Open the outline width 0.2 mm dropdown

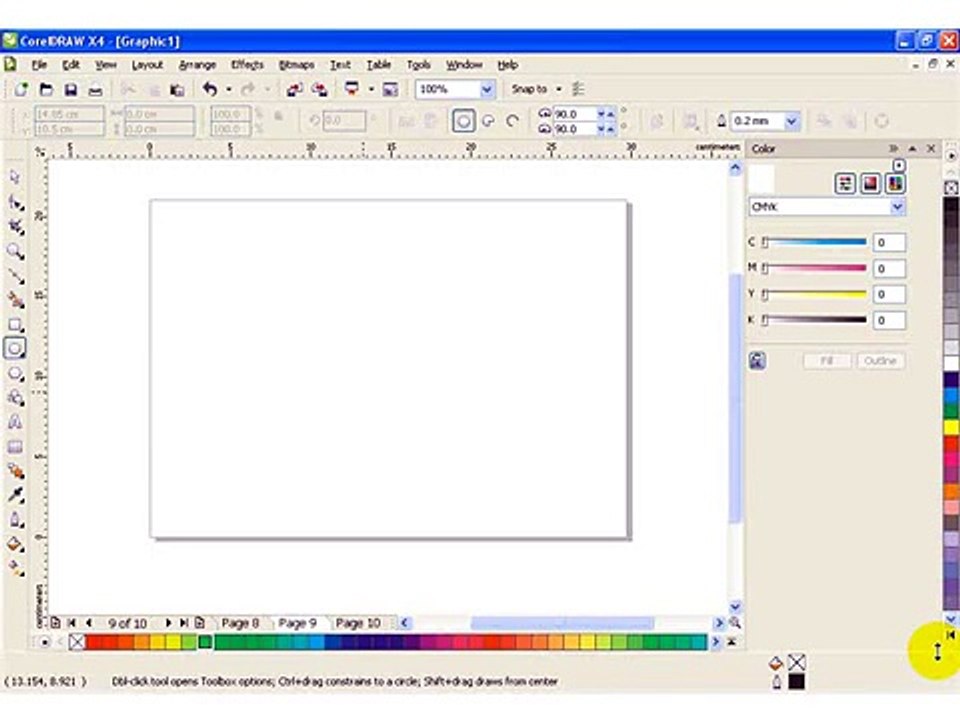click(x=792, y=121)
